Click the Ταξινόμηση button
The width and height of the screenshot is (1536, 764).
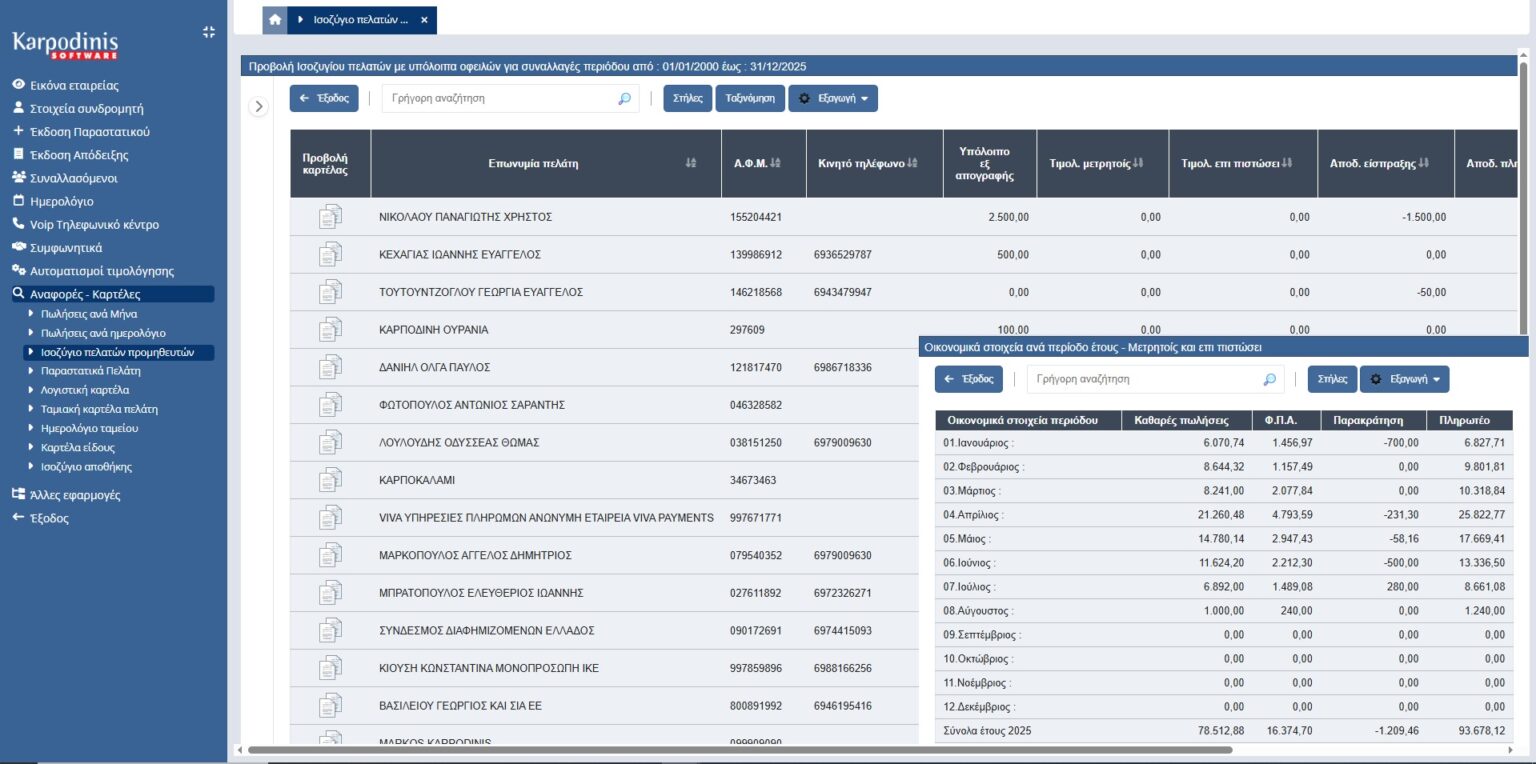pos(750,99)
